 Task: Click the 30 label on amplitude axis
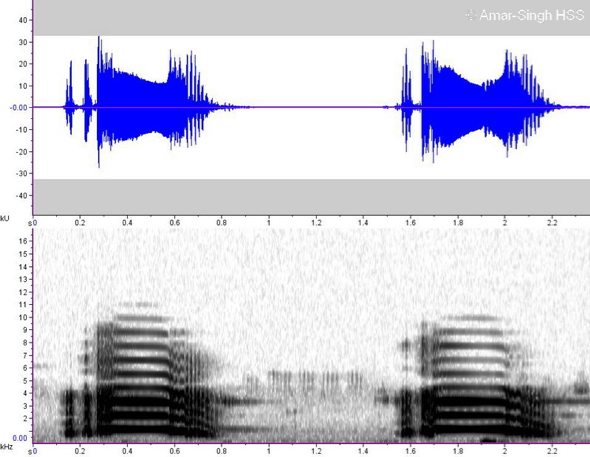click(23, 42)
